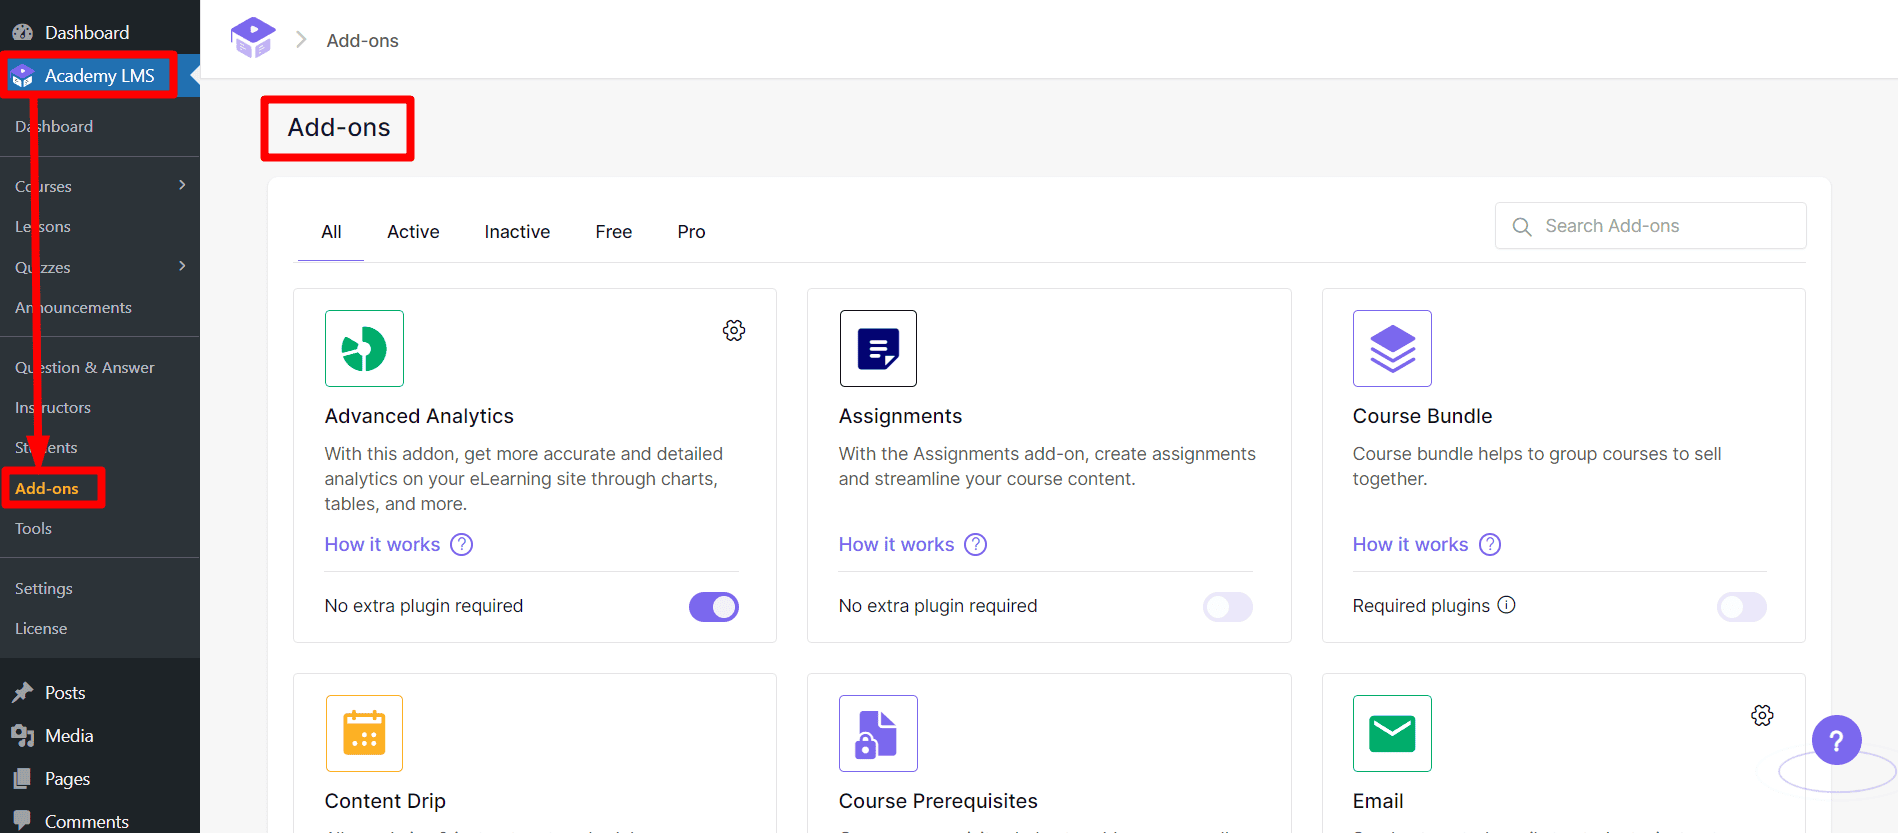This screenshot has height=833, width=1898.
Task: Click the Email envelope icon
Action: coord(1392,733)
